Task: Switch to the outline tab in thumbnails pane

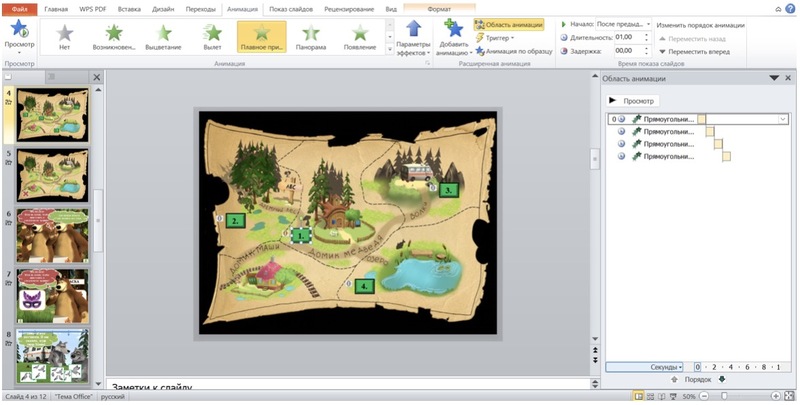Action: [x=52, y=77]
